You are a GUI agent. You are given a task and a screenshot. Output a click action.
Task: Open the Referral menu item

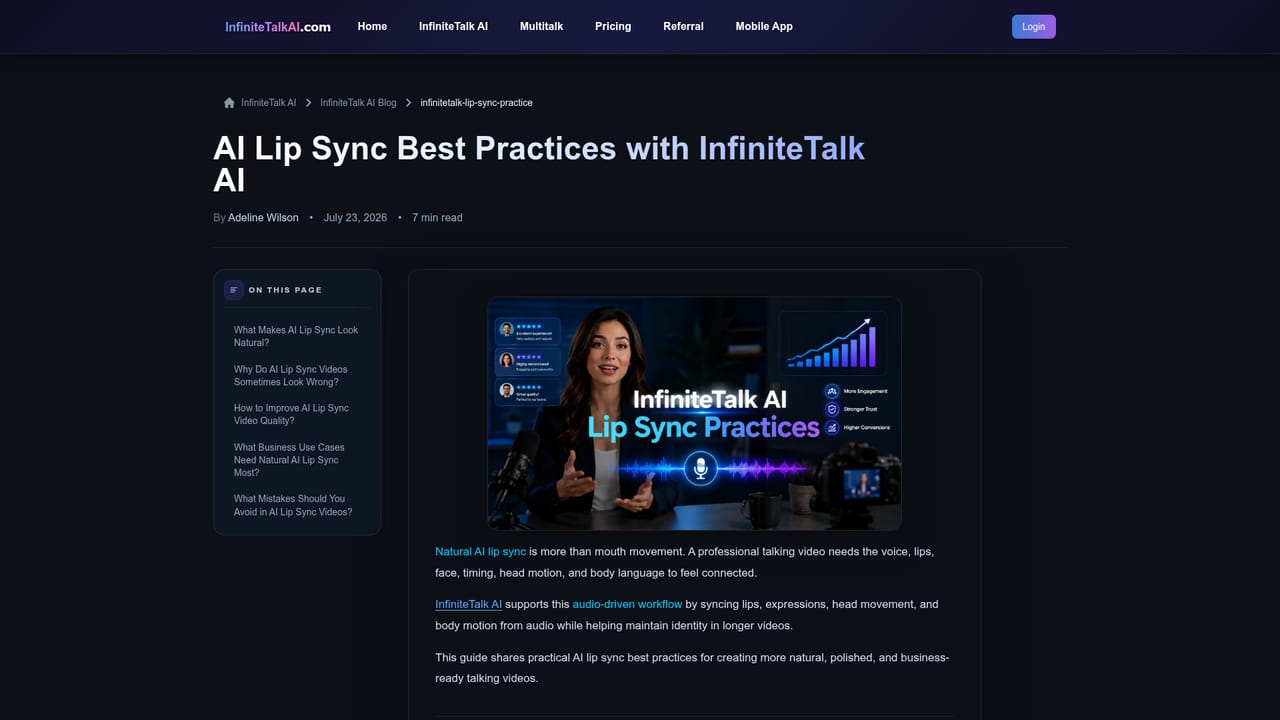[683, 27]
